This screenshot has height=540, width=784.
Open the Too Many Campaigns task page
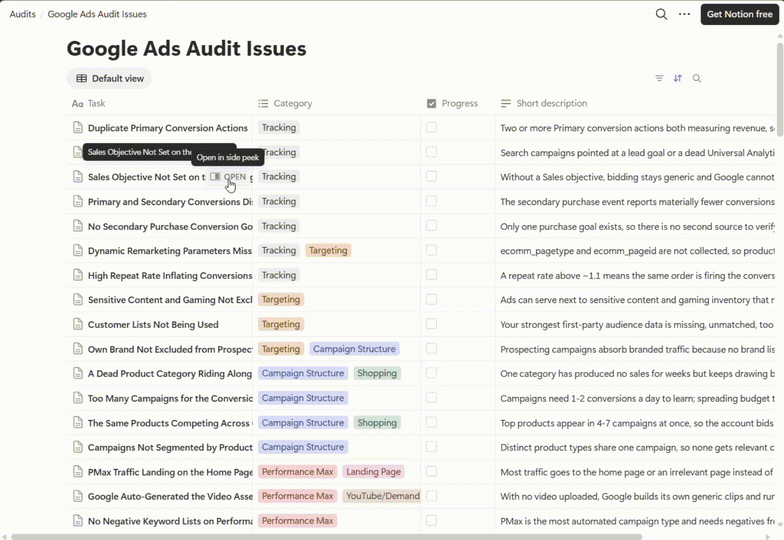[x=170, y=398]
